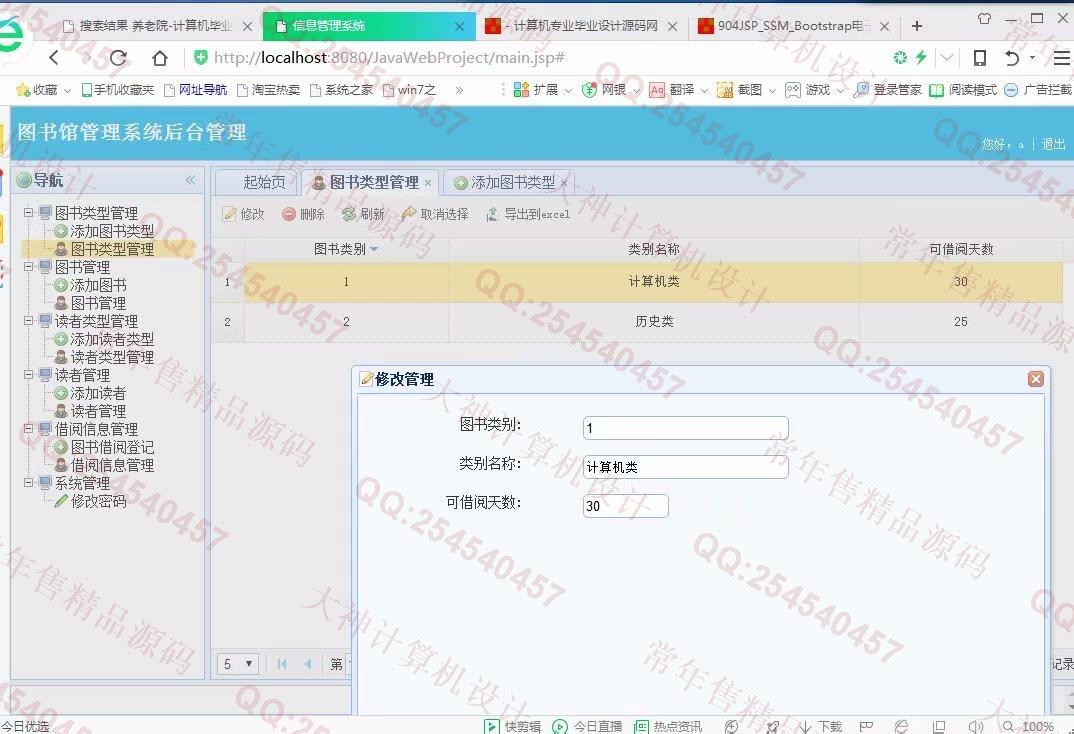Expand the bookmarks overflow chevron

coord(459,90)
